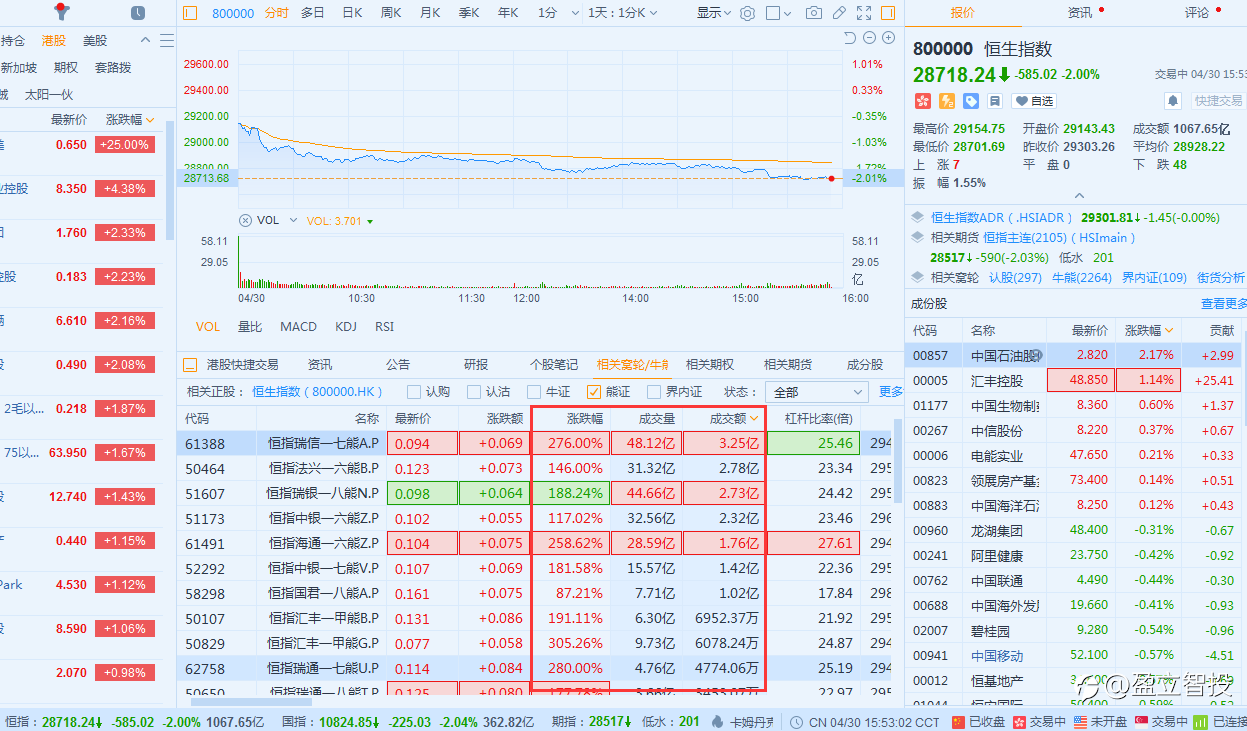Select the MACD indicator tab
This screenshot has width=1247, height=731.
(x=298, y=327)
